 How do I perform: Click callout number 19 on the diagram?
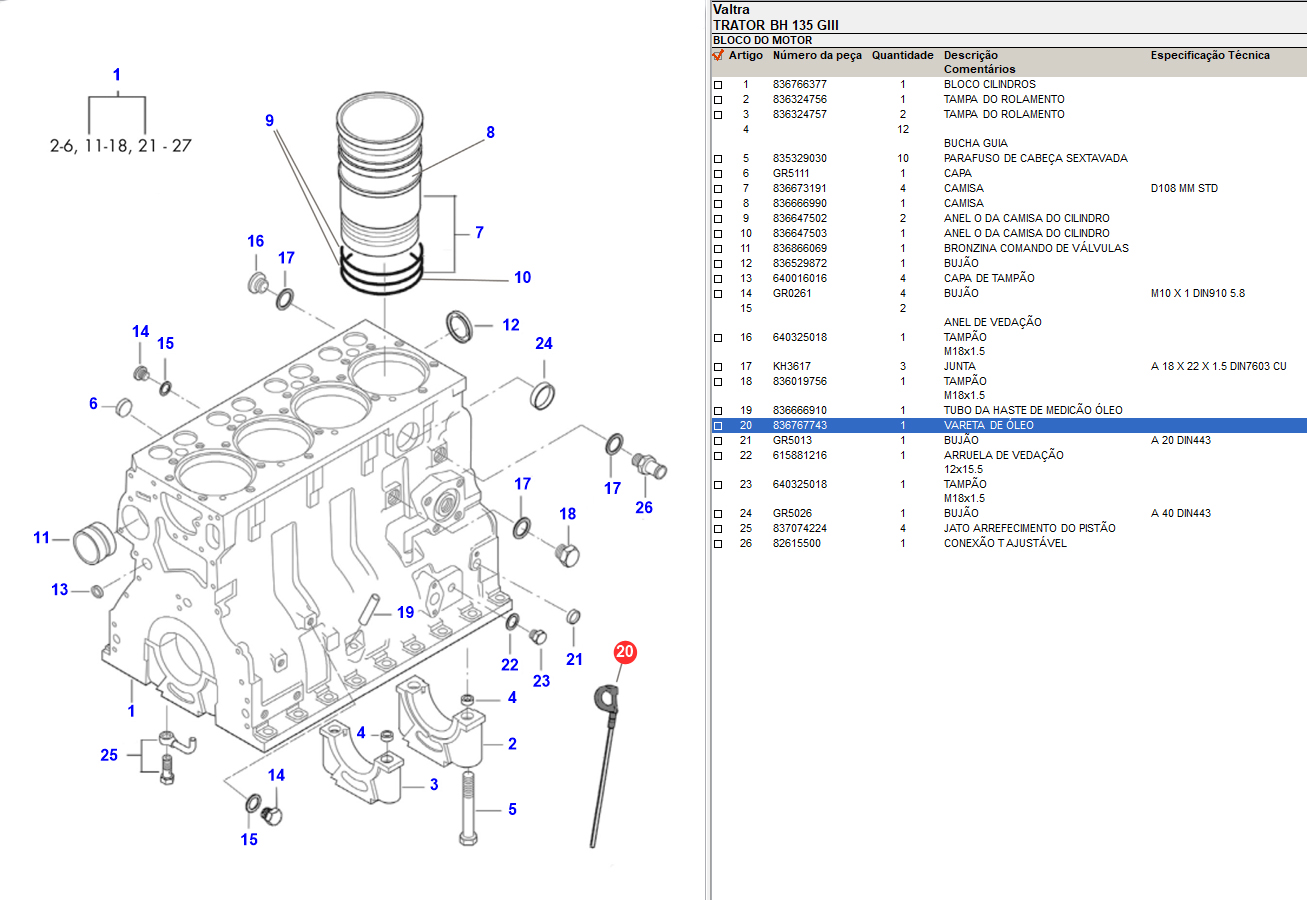pos(405,612)
